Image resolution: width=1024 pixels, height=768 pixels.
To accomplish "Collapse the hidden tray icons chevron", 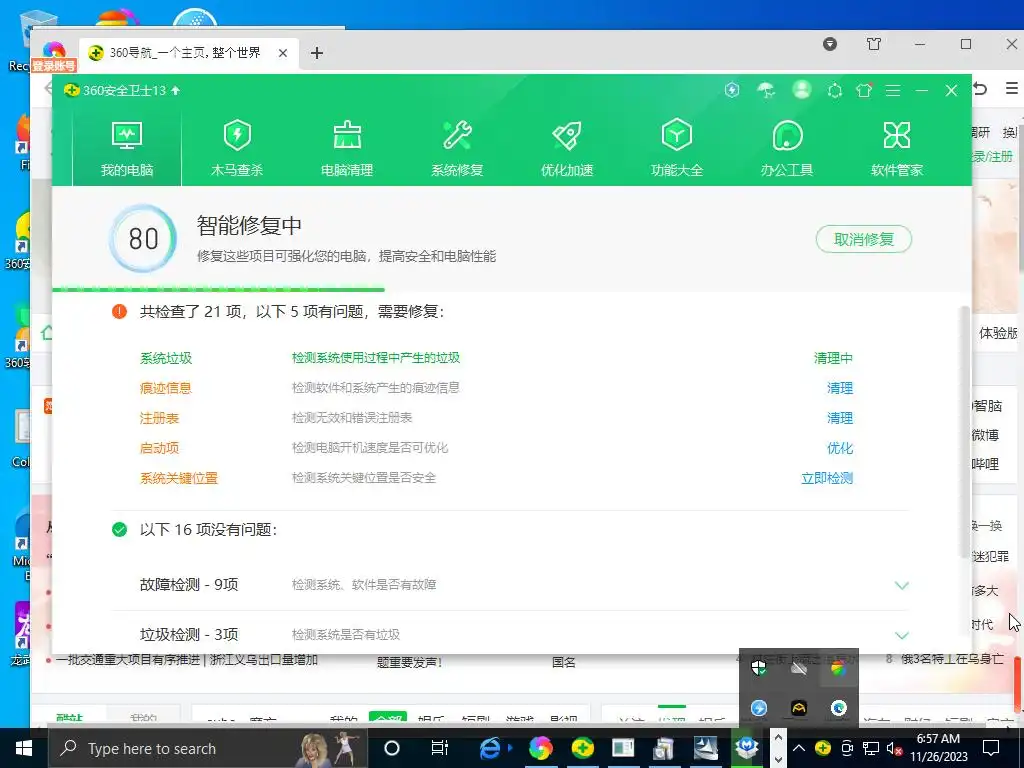I will click(799, 748).
